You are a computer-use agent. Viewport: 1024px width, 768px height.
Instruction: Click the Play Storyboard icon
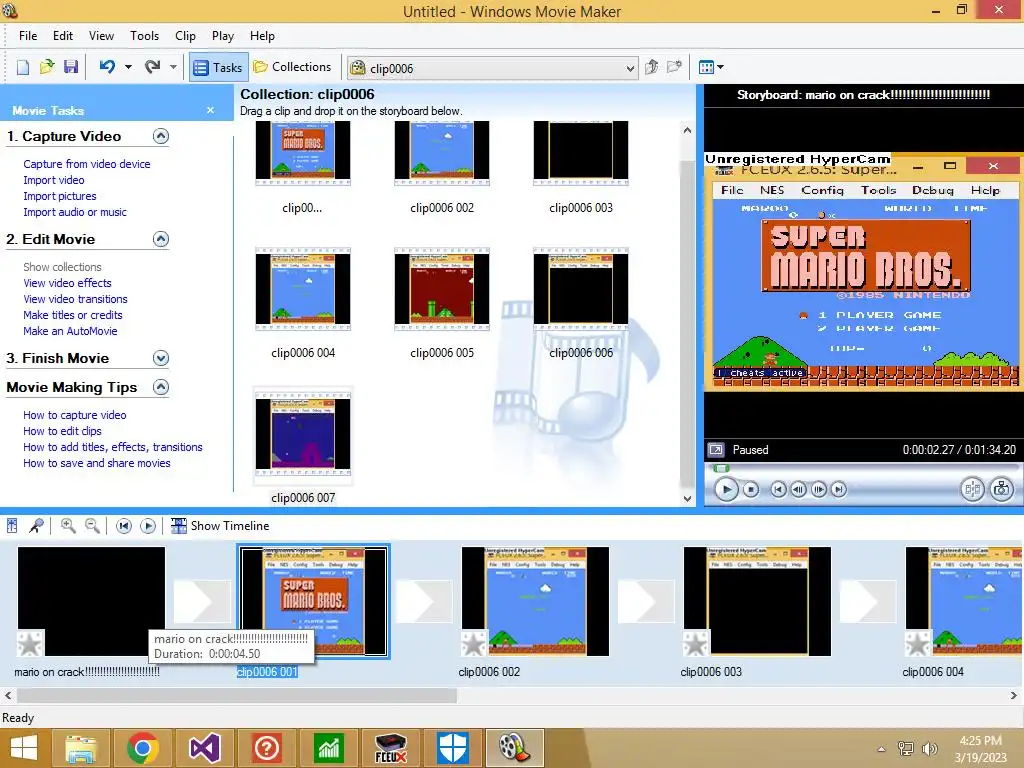point(148,526)
